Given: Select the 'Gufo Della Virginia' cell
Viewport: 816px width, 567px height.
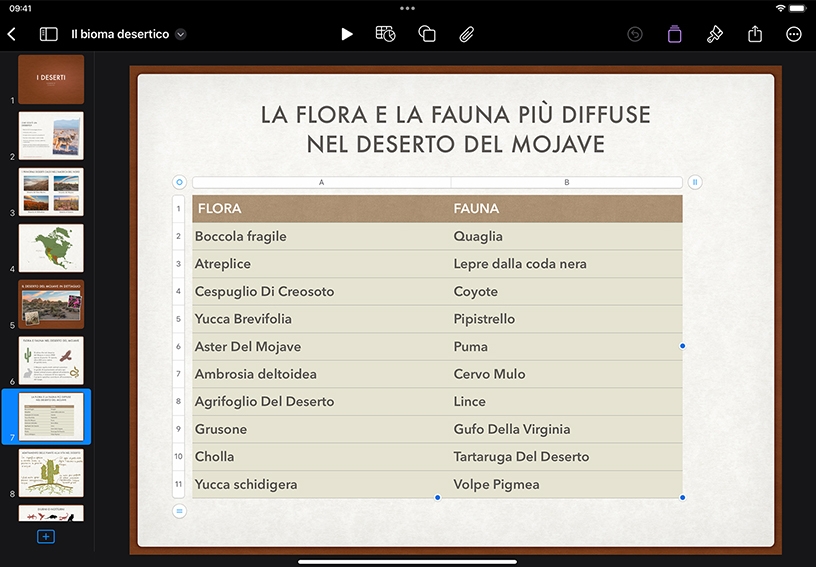Looking at the screenshot, I should [567, 429].
